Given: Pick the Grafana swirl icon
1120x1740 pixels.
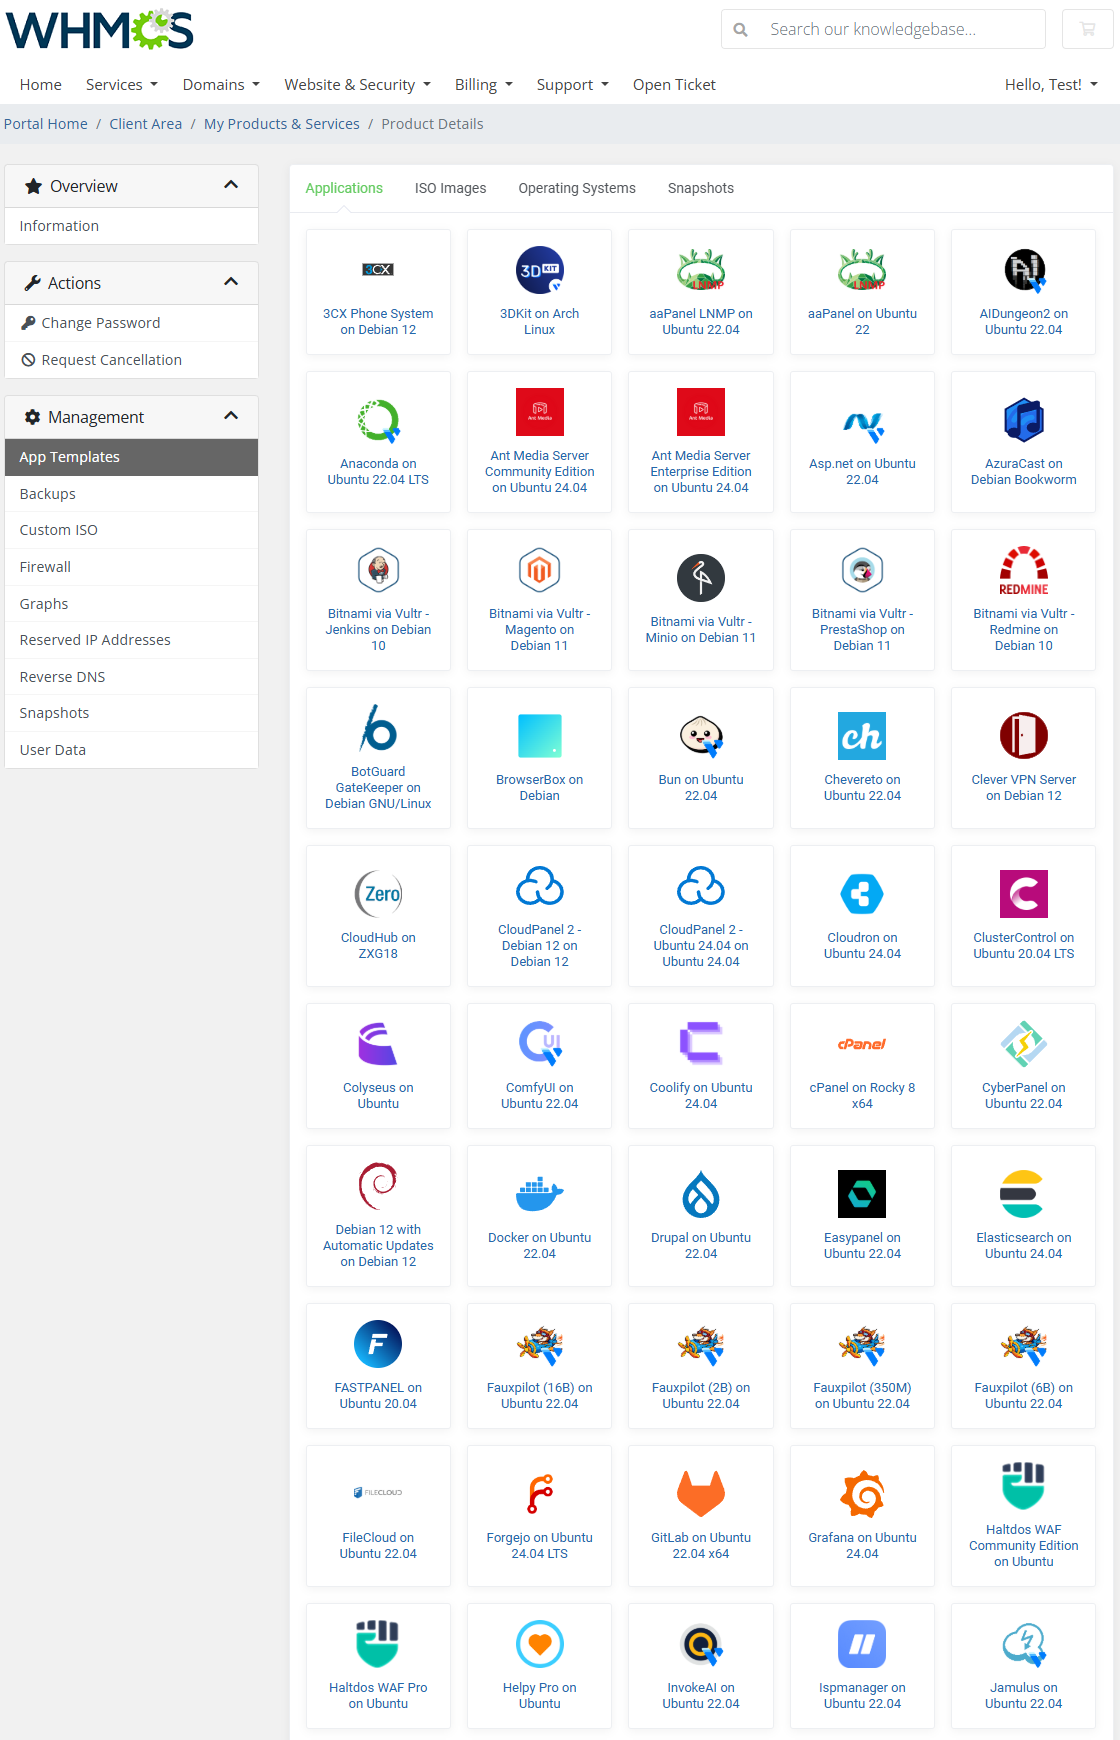Looking at the screenshot, I should (862, 1494).
